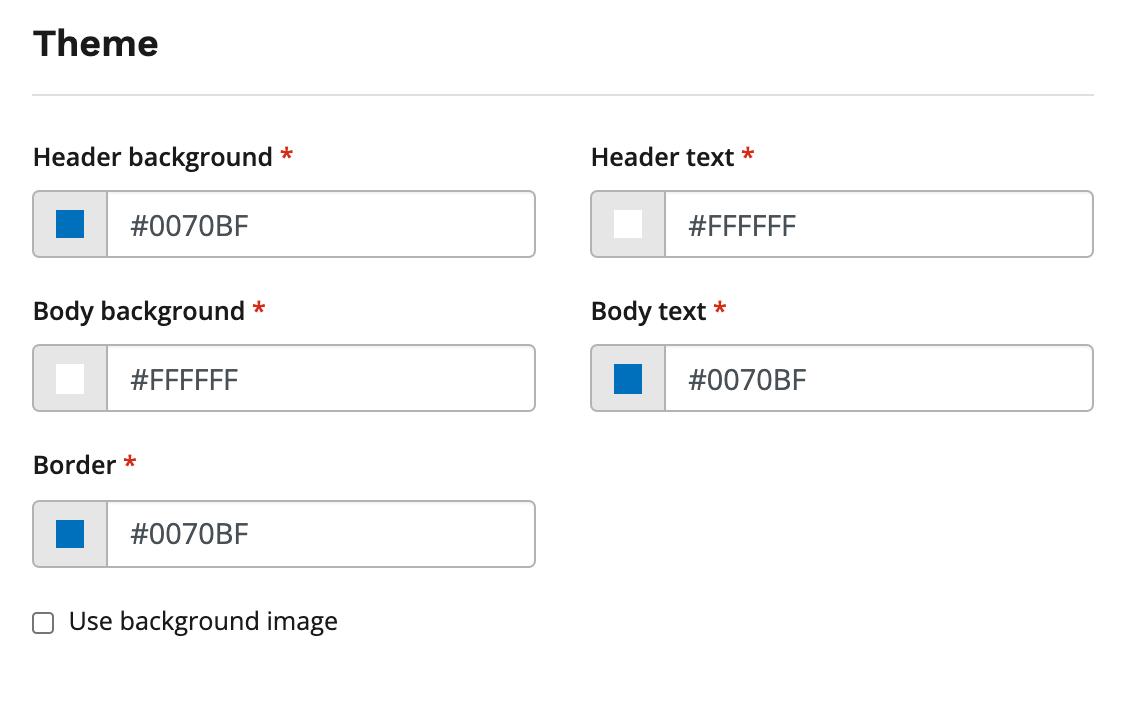Screen dimensions: 1134x716
Task: Focus the Header background hex value field
Action: pyautogui.click(x=320, y=225)
